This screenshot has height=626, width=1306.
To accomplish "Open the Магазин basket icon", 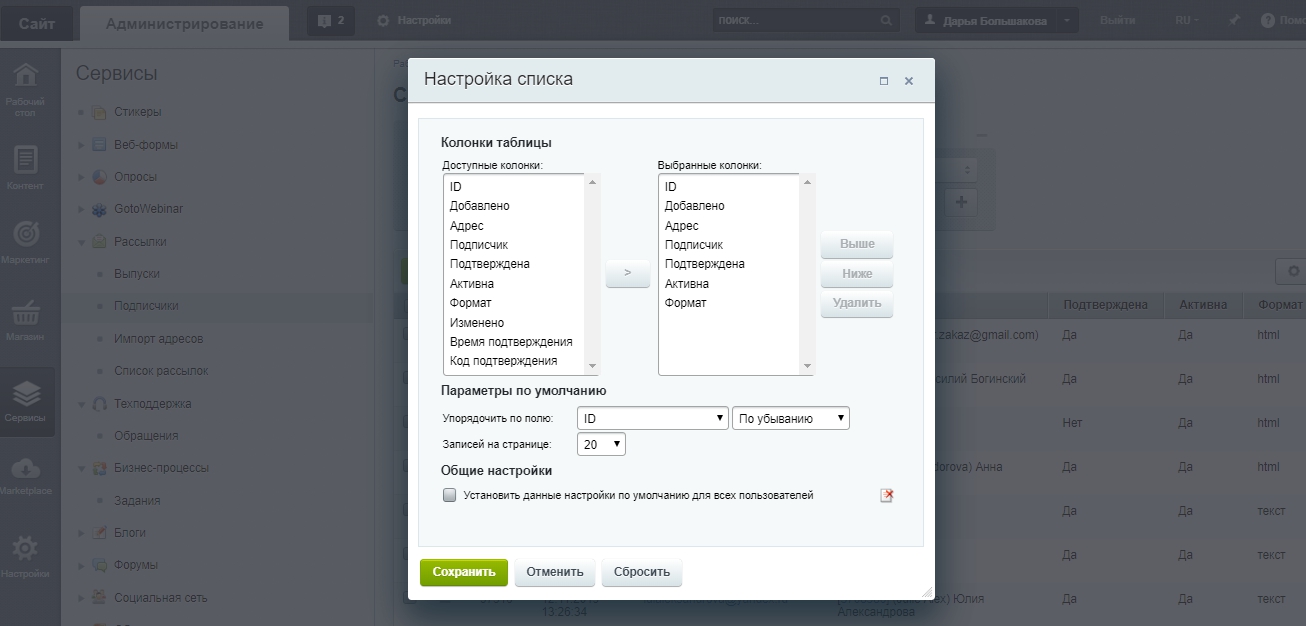I will [x=25, y=319].
